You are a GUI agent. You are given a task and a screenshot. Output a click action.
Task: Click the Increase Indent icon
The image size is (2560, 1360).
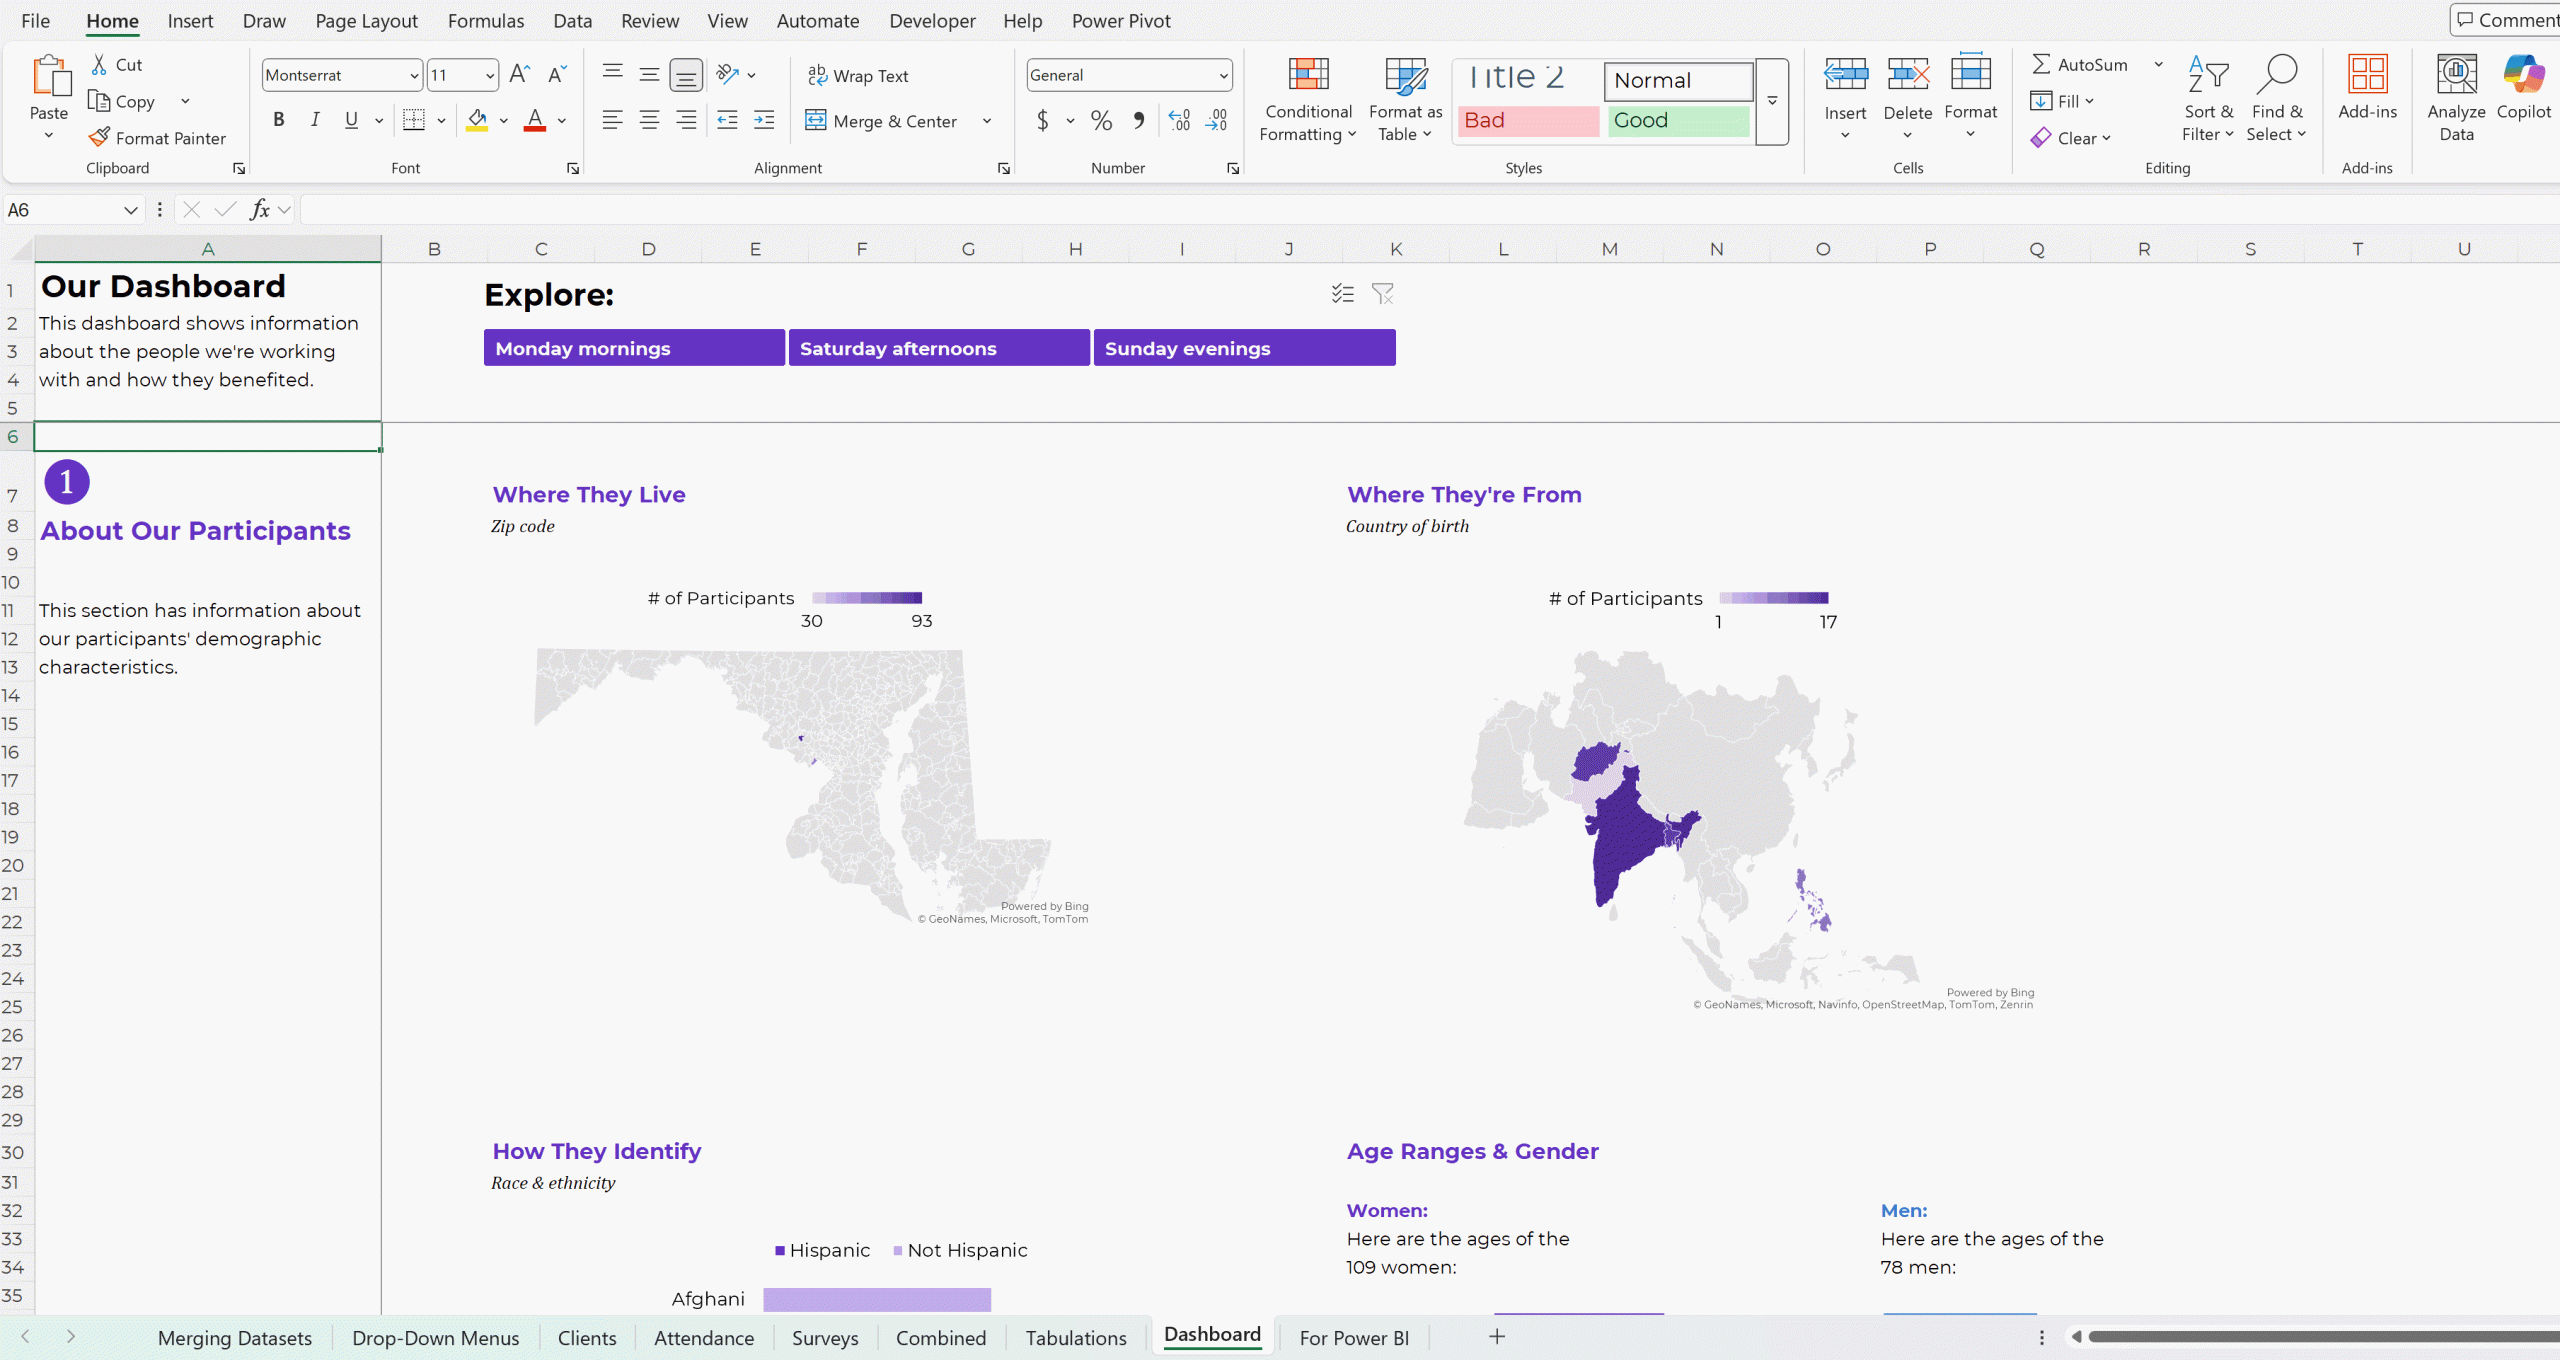[x=764, y=120]
